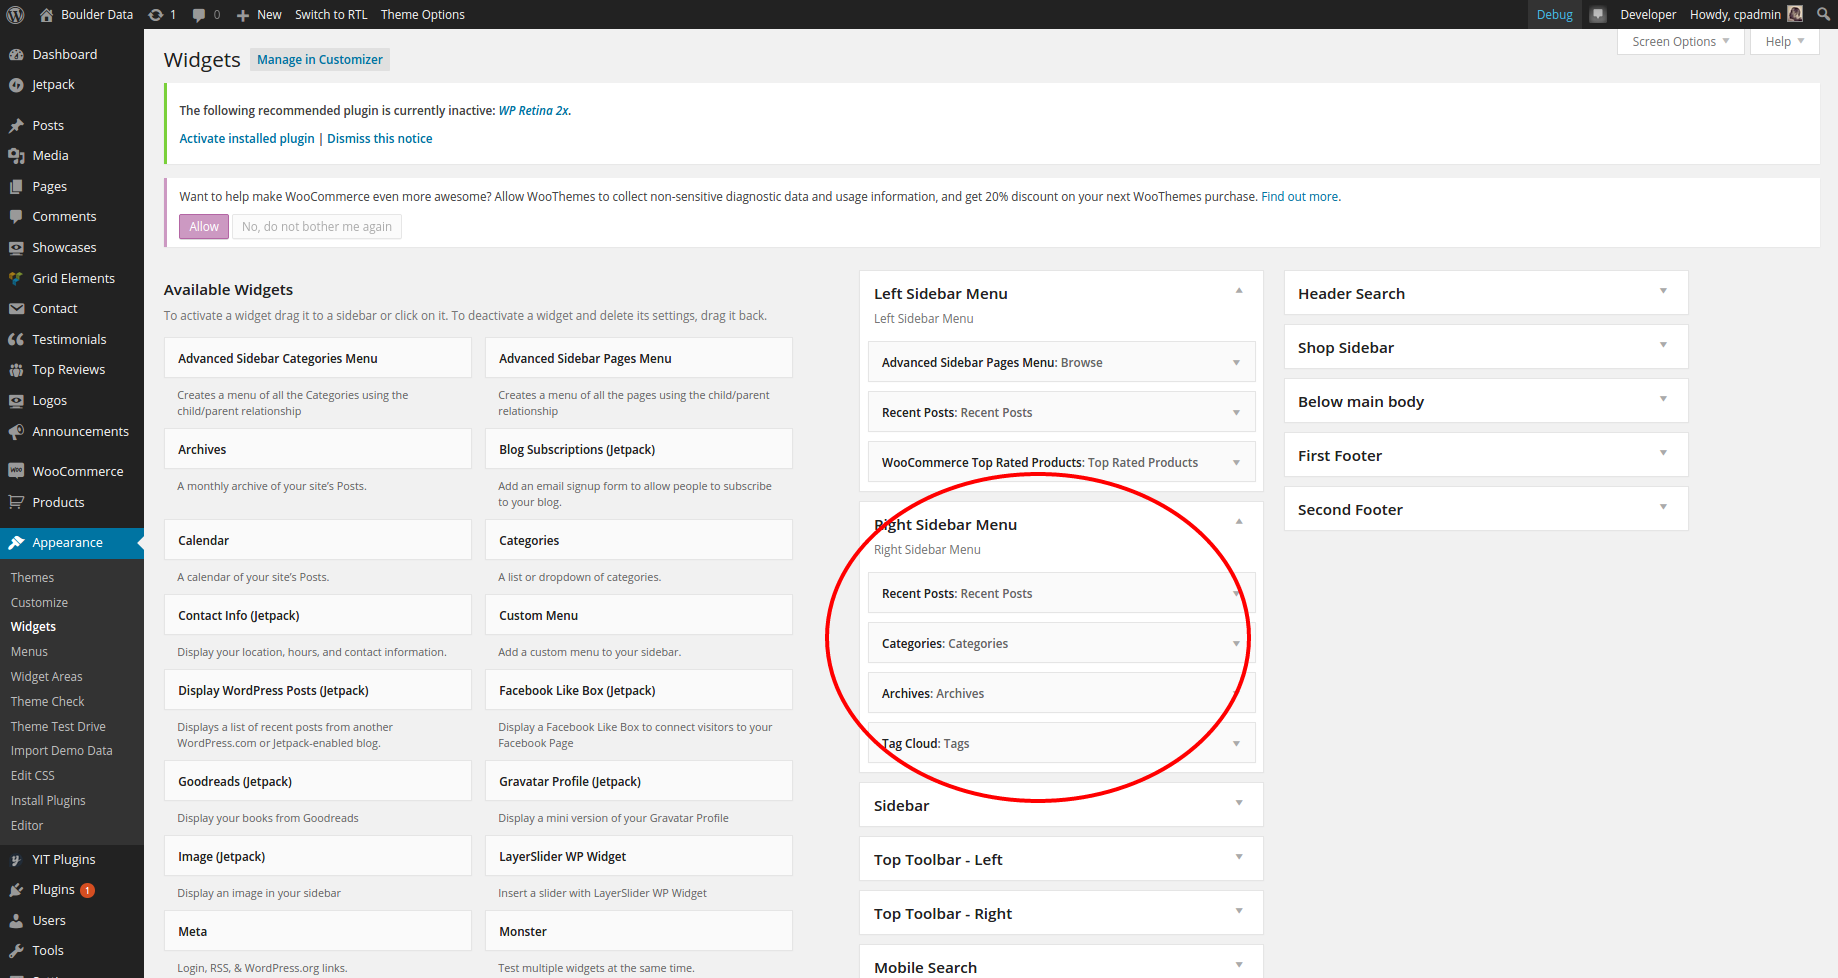Click No, do not bother me again
Viewport: 1838px width, 978px height.
click(x=317, y=227)
